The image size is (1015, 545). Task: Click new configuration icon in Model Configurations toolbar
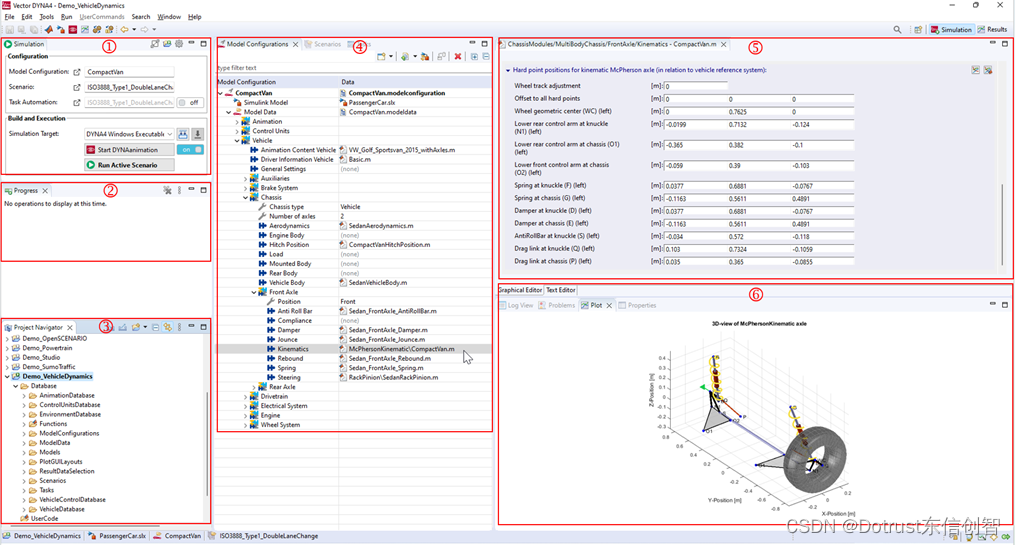click(381, 56)
